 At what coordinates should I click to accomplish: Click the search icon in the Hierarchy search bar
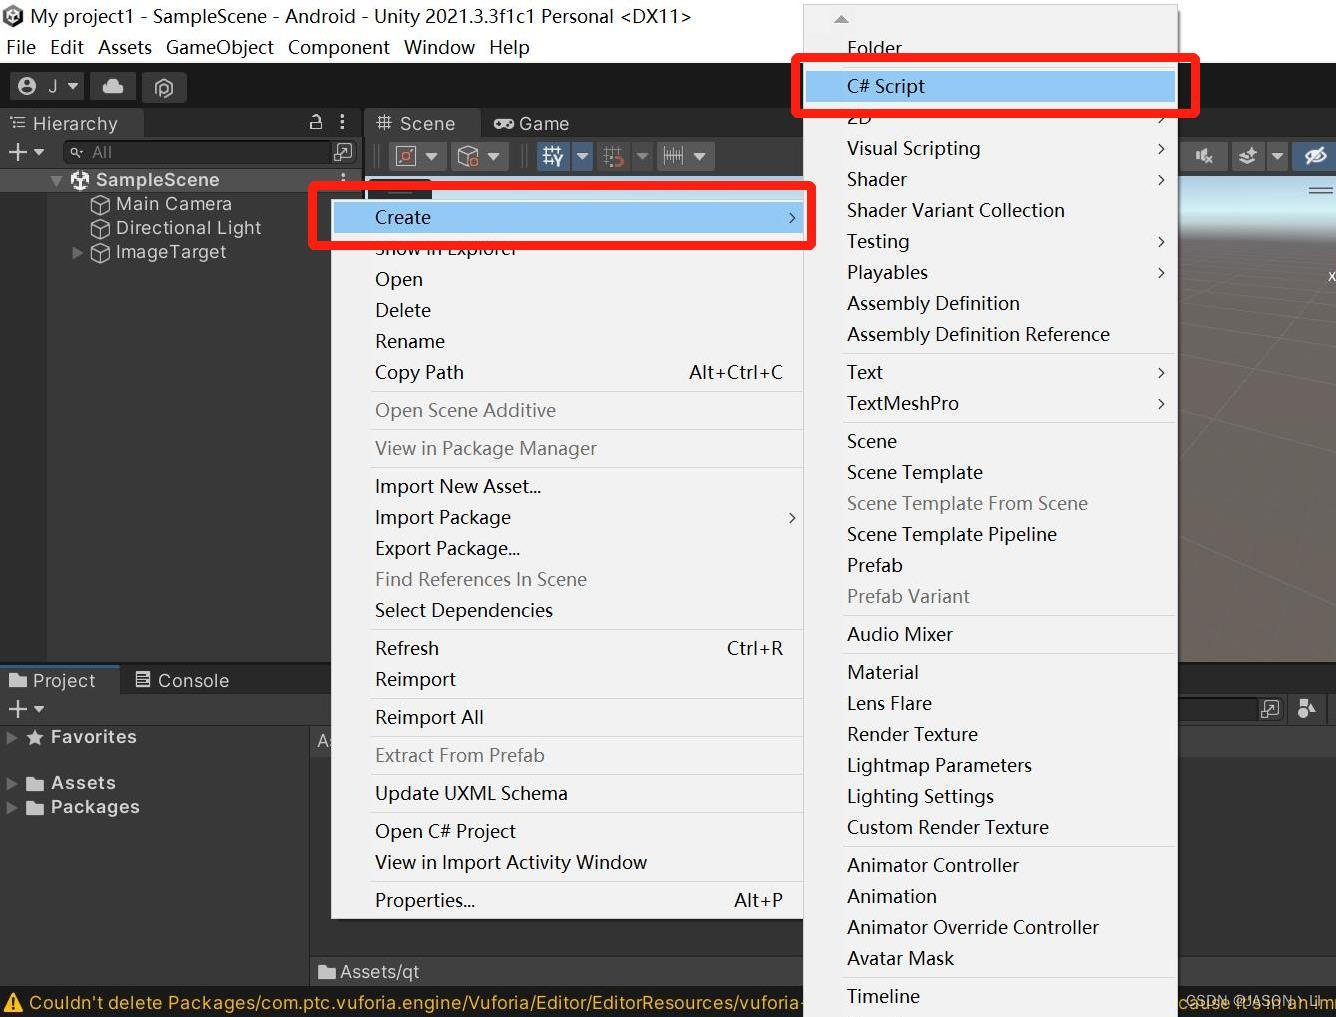click(x=77, y=152)
